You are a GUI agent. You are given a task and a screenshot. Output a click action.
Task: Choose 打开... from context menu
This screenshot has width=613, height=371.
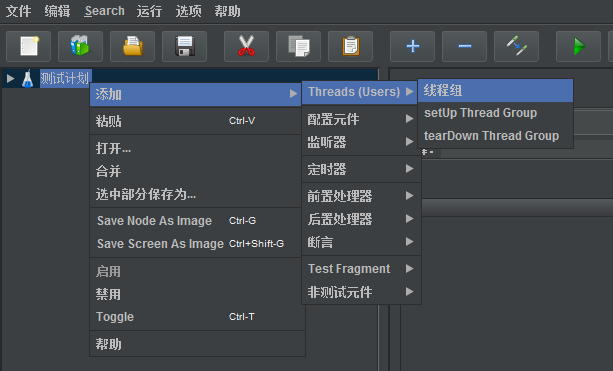click(x=195, y=148)
